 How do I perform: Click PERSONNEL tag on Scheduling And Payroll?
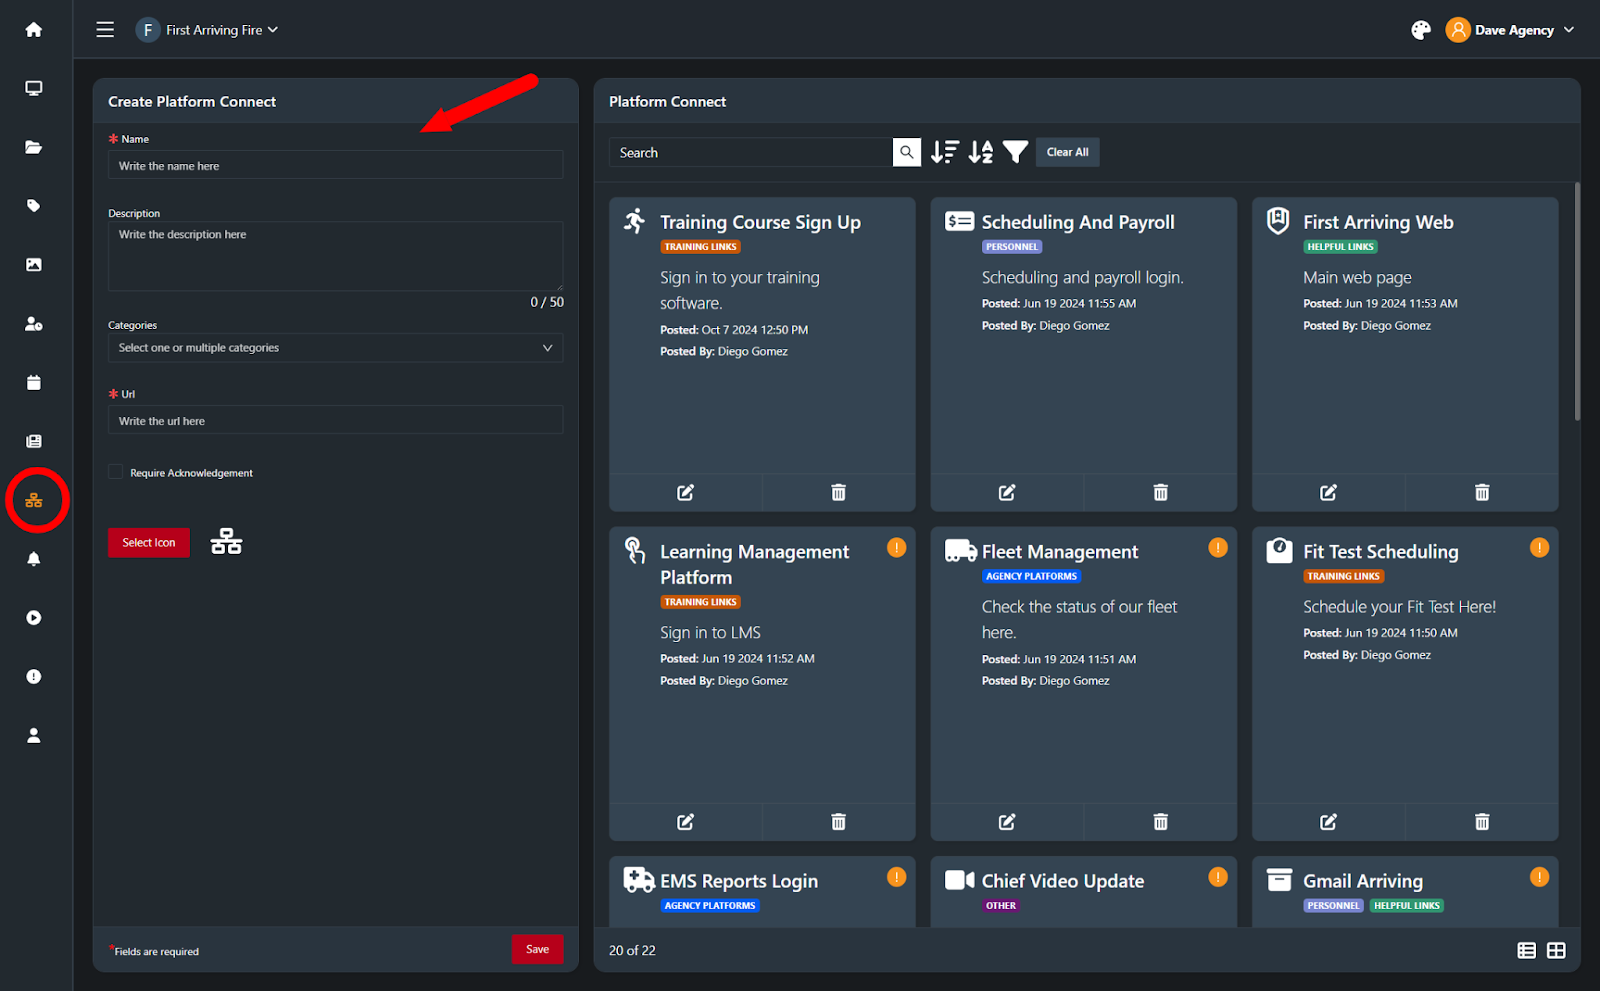[x=1012, y=247]
